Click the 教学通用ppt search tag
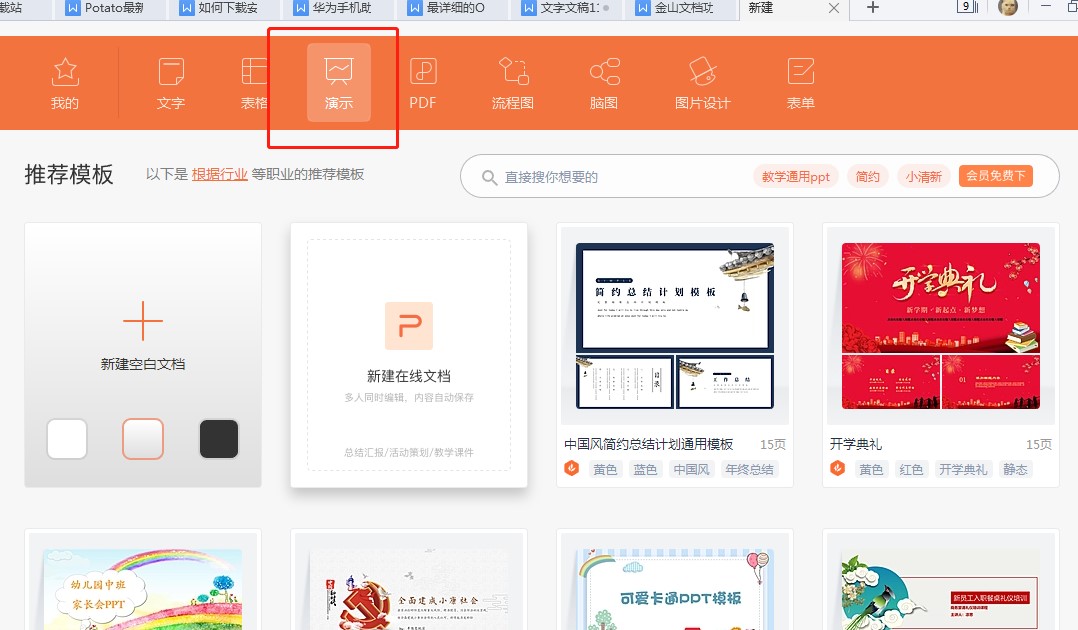1078x630 pixels. click(x=795, y=177)
